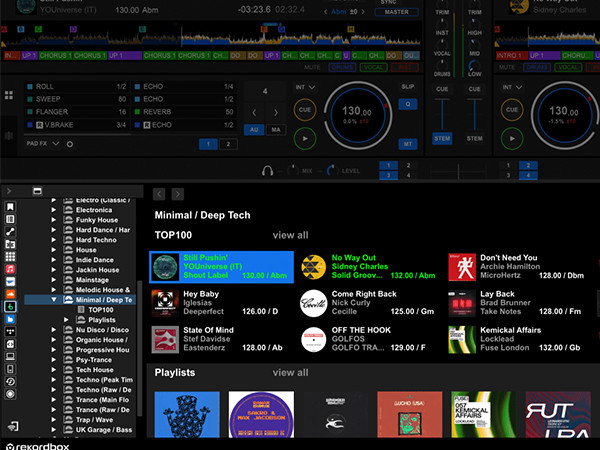
Task: Open the pad mode grid icon on deck 1
Action: (x=9, y=95)
